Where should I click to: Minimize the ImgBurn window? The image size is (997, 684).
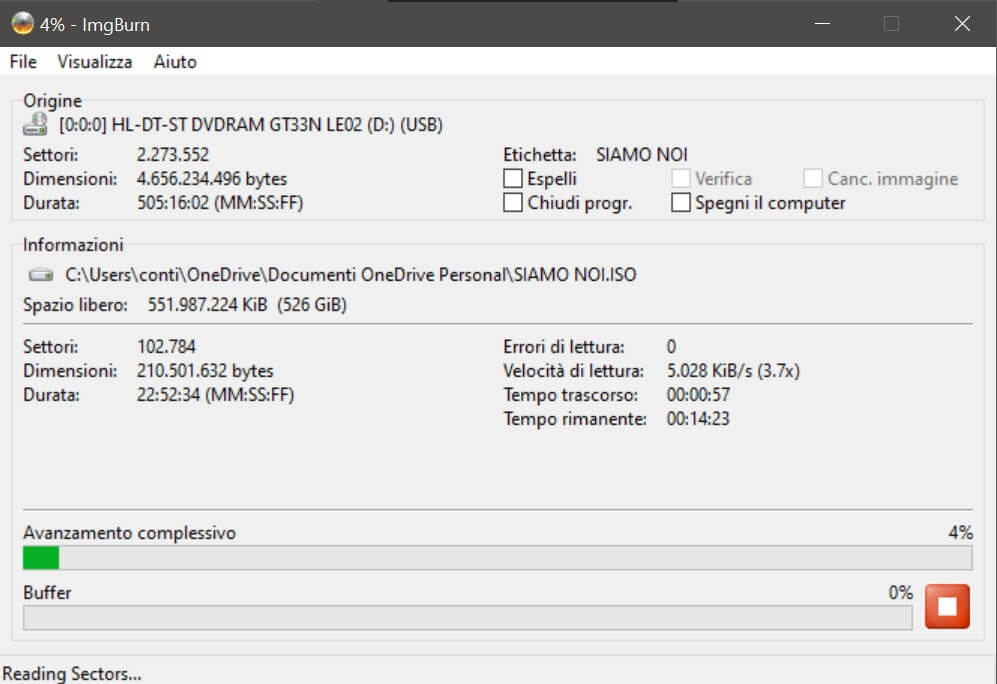[x=821, y=24]
